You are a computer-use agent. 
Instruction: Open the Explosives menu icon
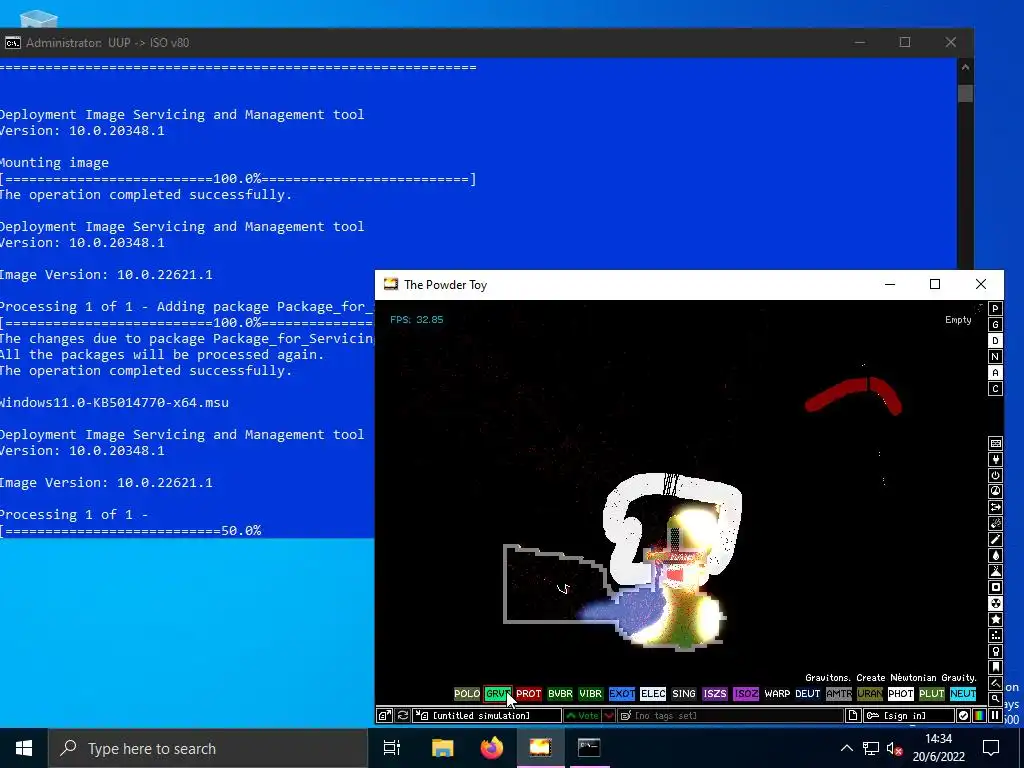pos(995,523)
